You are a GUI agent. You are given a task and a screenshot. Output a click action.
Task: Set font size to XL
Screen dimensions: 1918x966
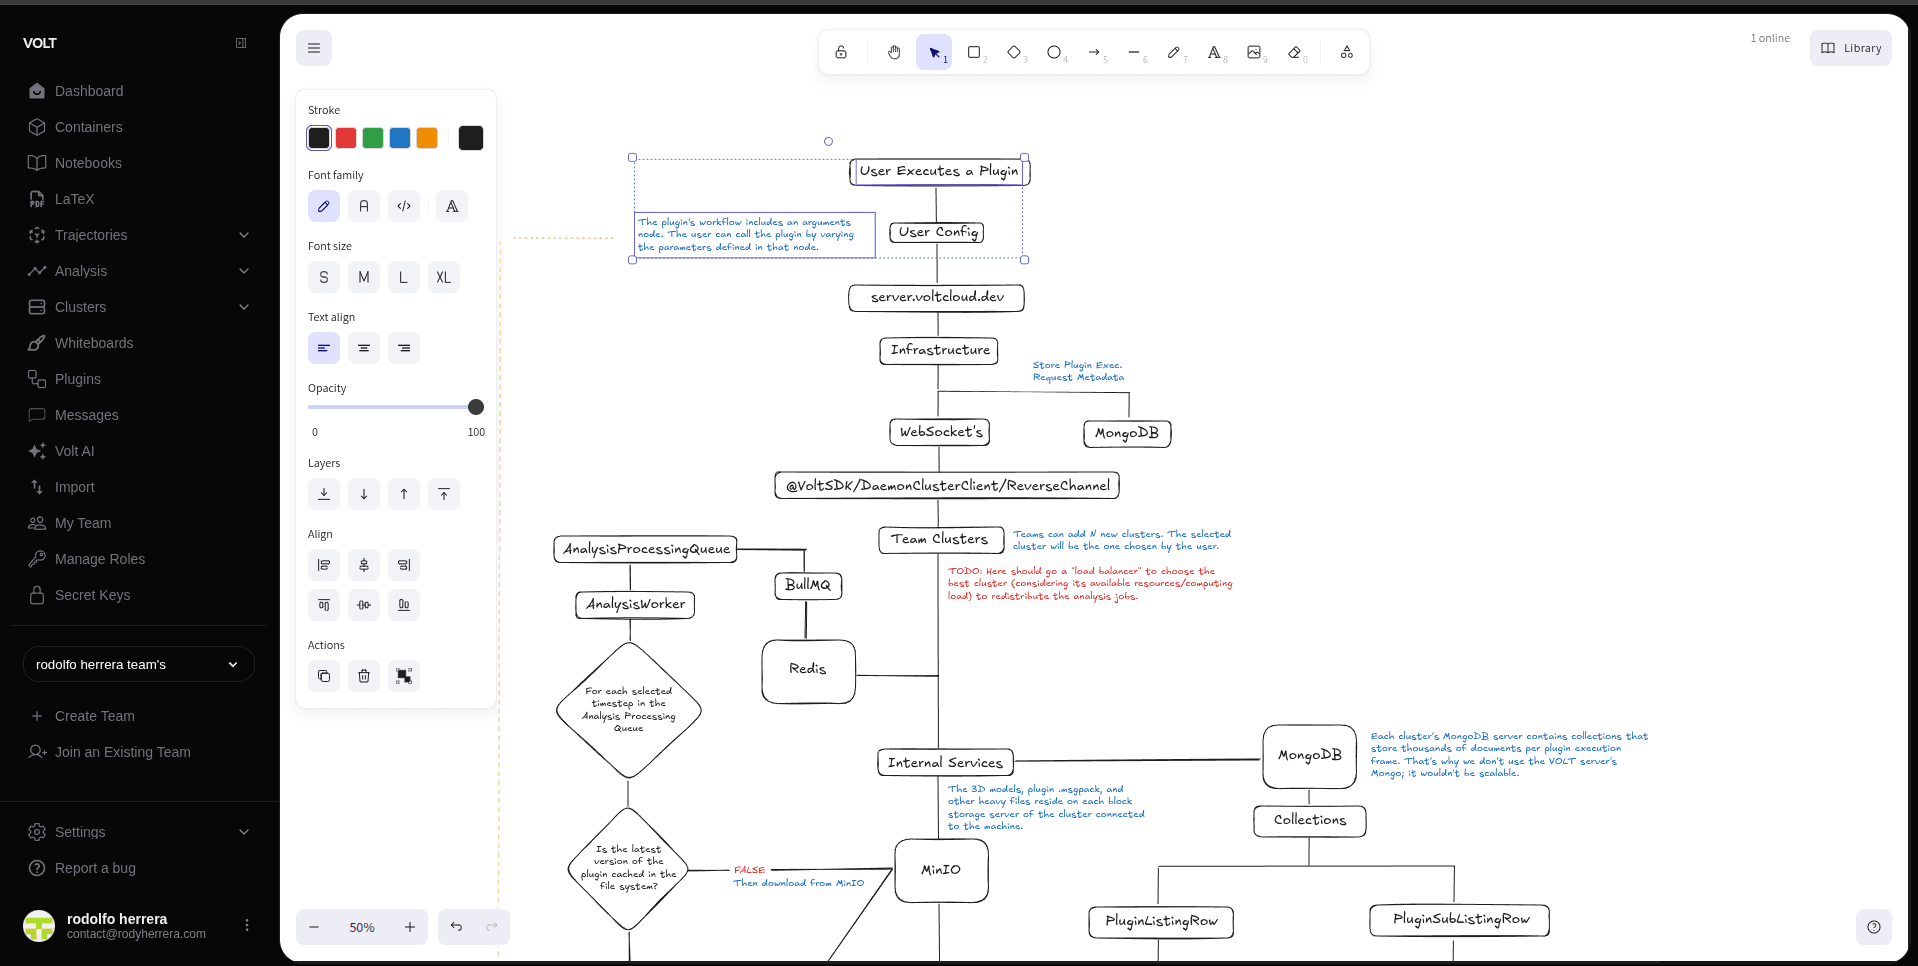pos(443,277)
